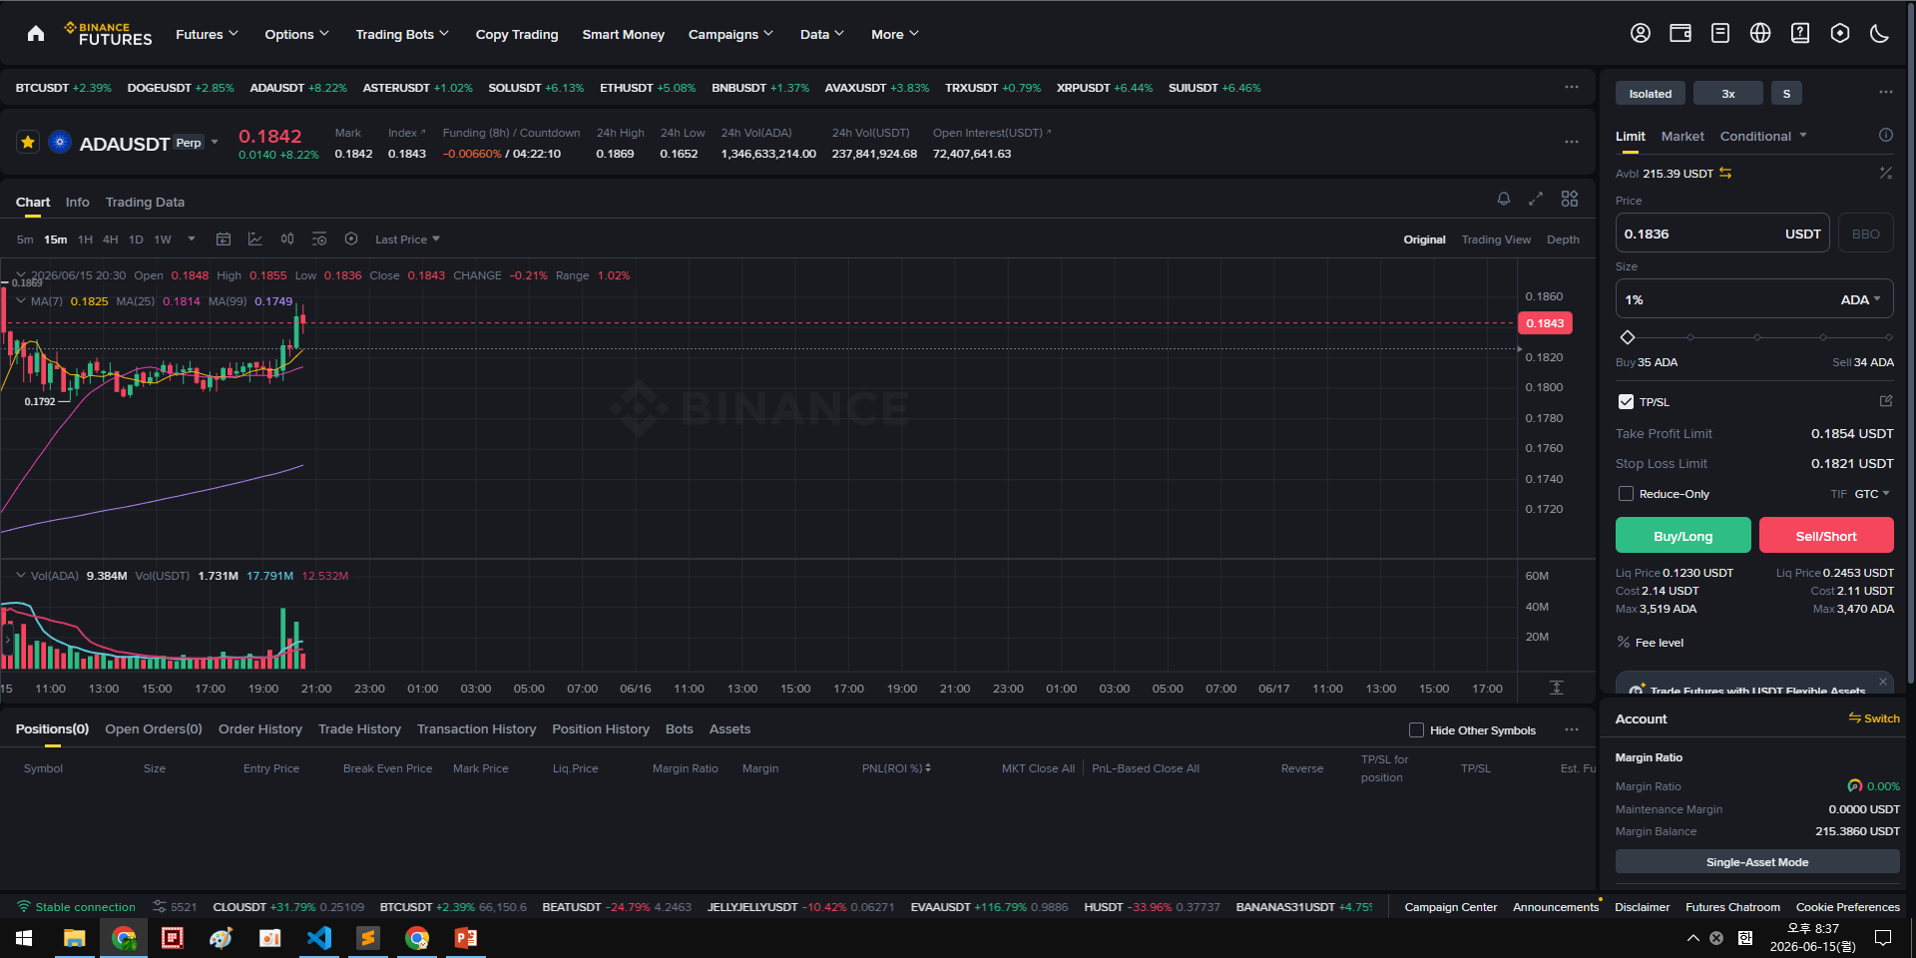Open the hexagon settings icon in header
1916x958 pixels.
(1840, 33)
